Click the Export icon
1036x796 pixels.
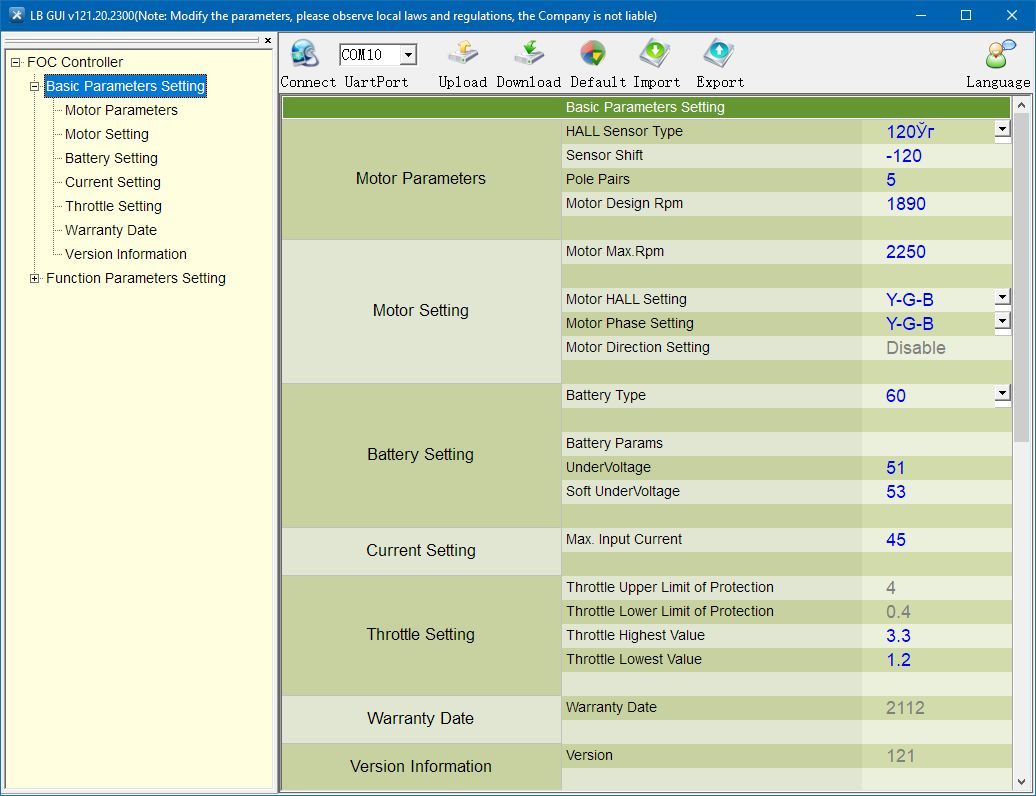coord(719,54)
